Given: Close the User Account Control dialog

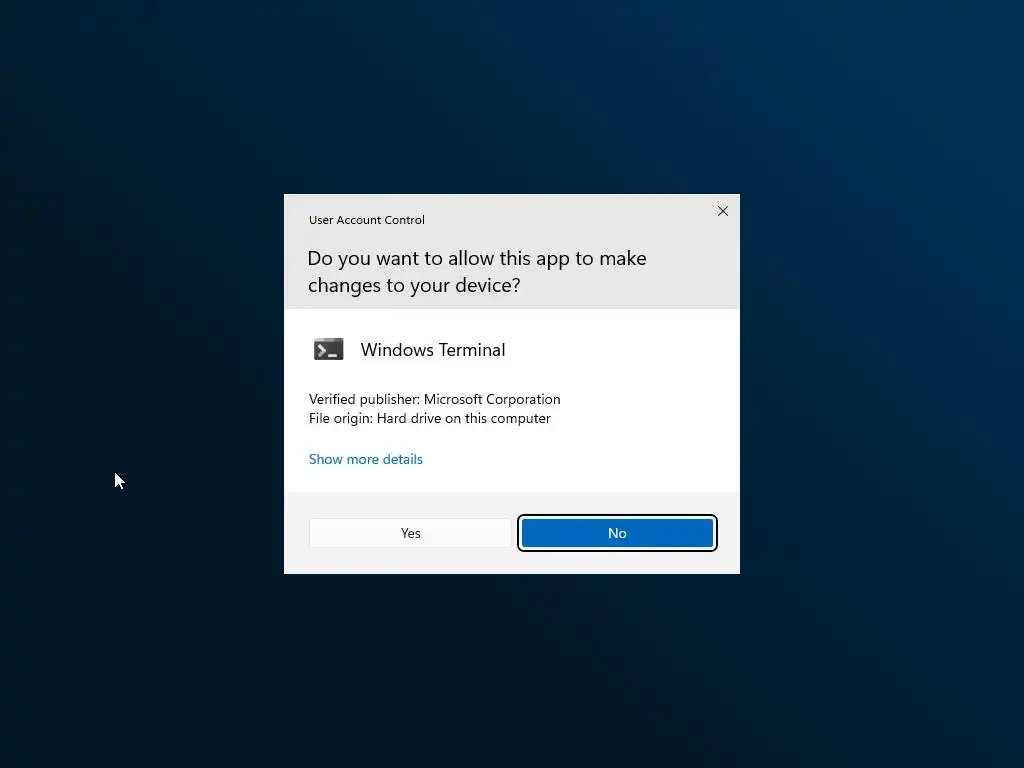Looking at the screenshot, I should [x=722, y=211].
